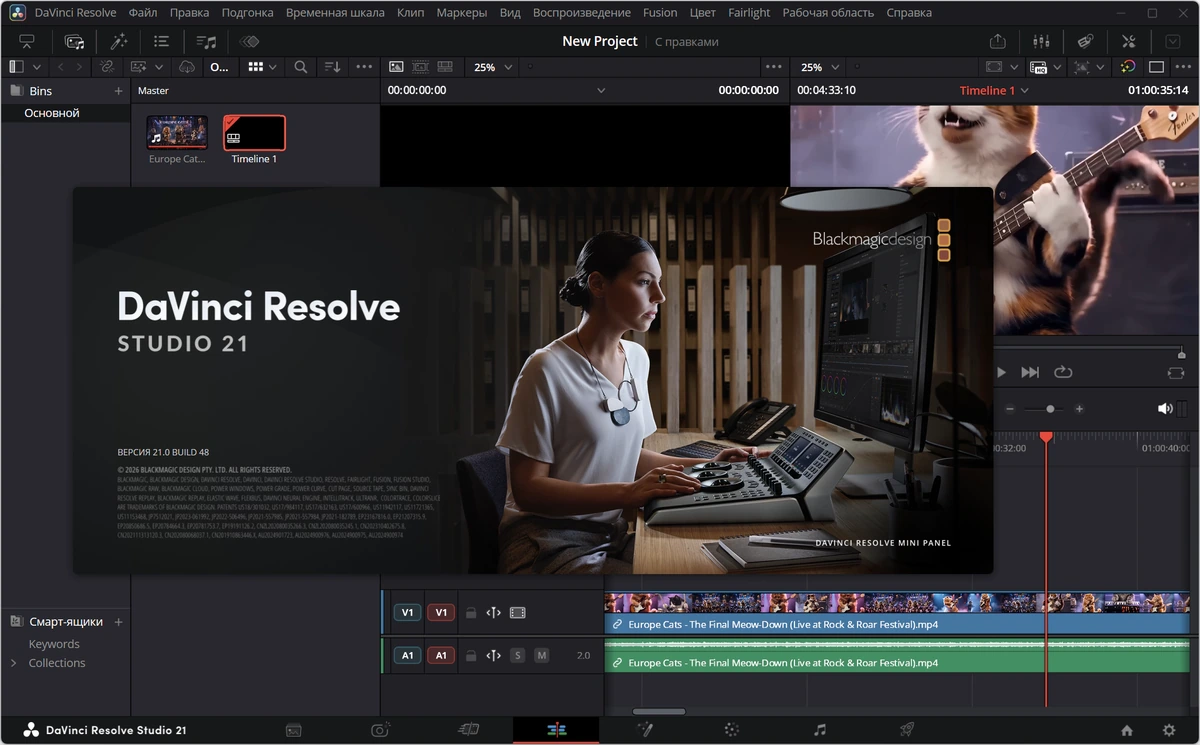Open timeline viewer 25% zoom dropdown
The height and width of the screenshot is (745, 1200).
coord(821,67)
